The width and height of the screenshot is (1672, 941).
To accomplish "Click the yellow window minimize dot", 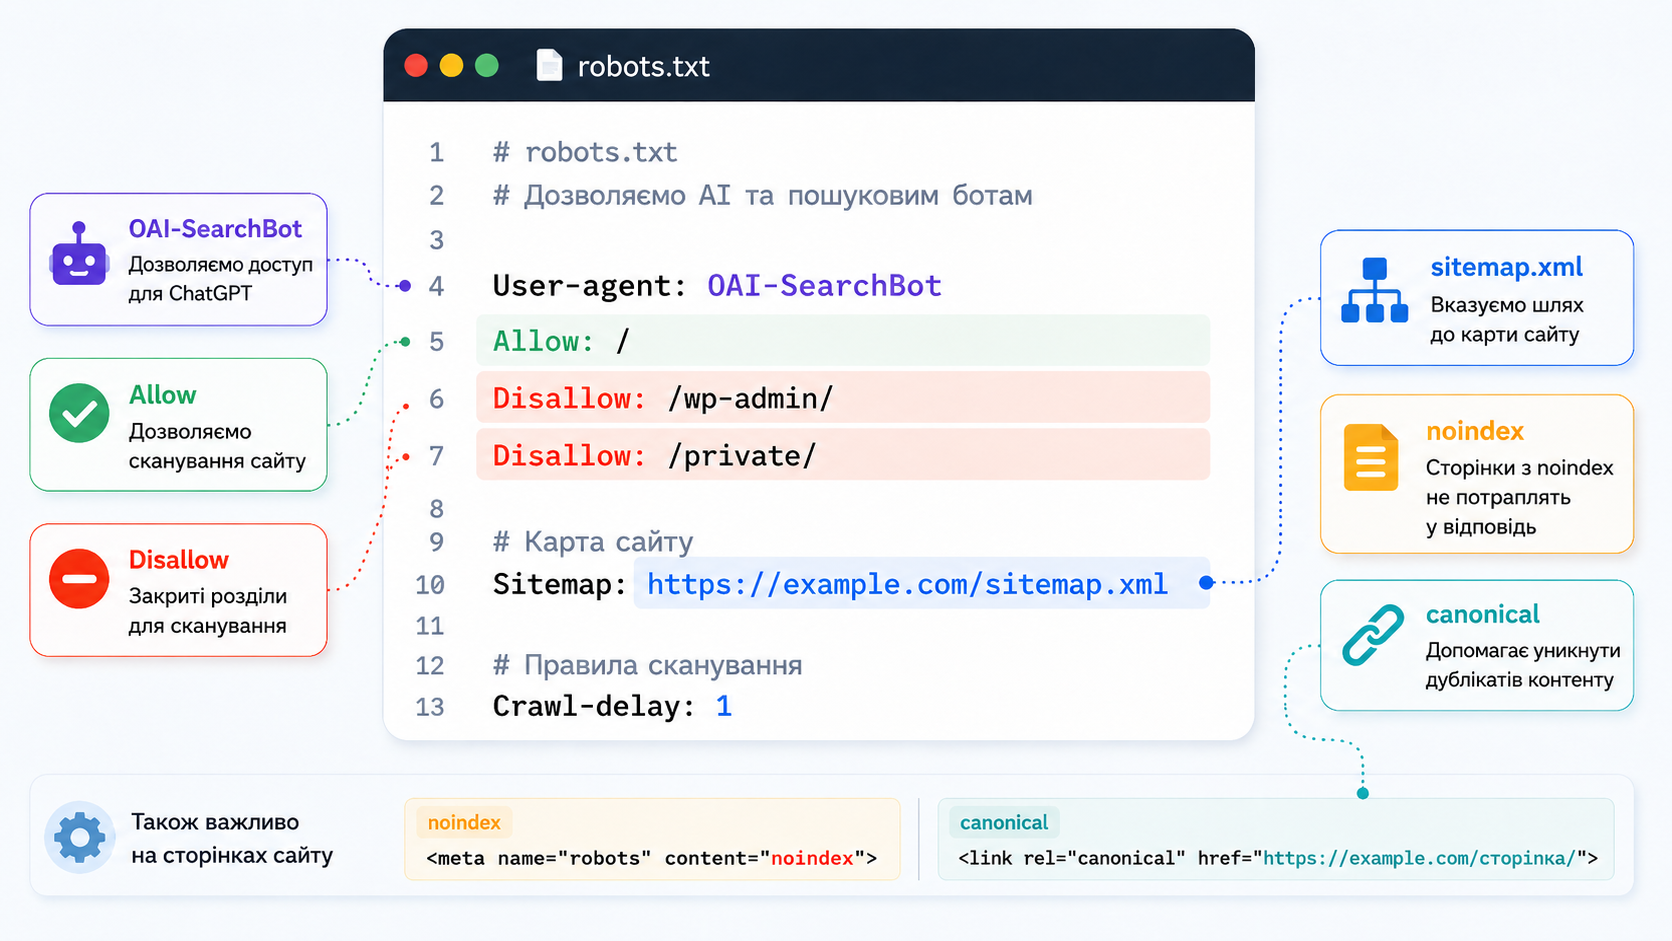I will pyautogui.click(x=451, y=66).
